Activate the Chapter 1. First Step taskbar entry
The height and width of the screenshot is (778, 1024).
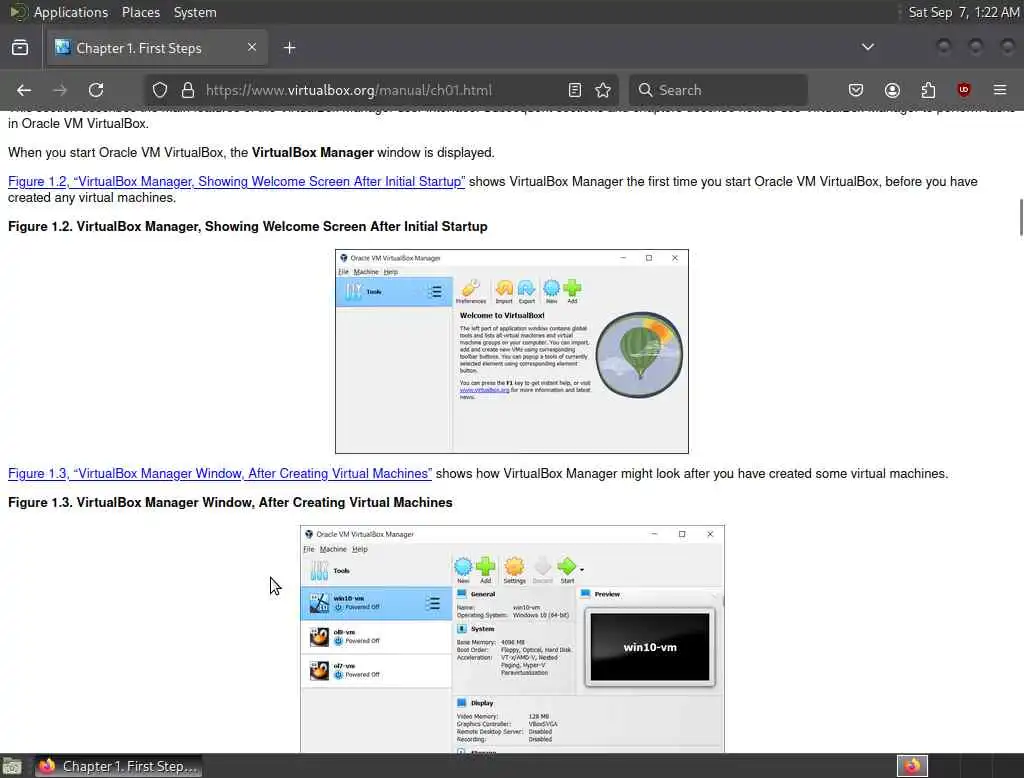118,766
